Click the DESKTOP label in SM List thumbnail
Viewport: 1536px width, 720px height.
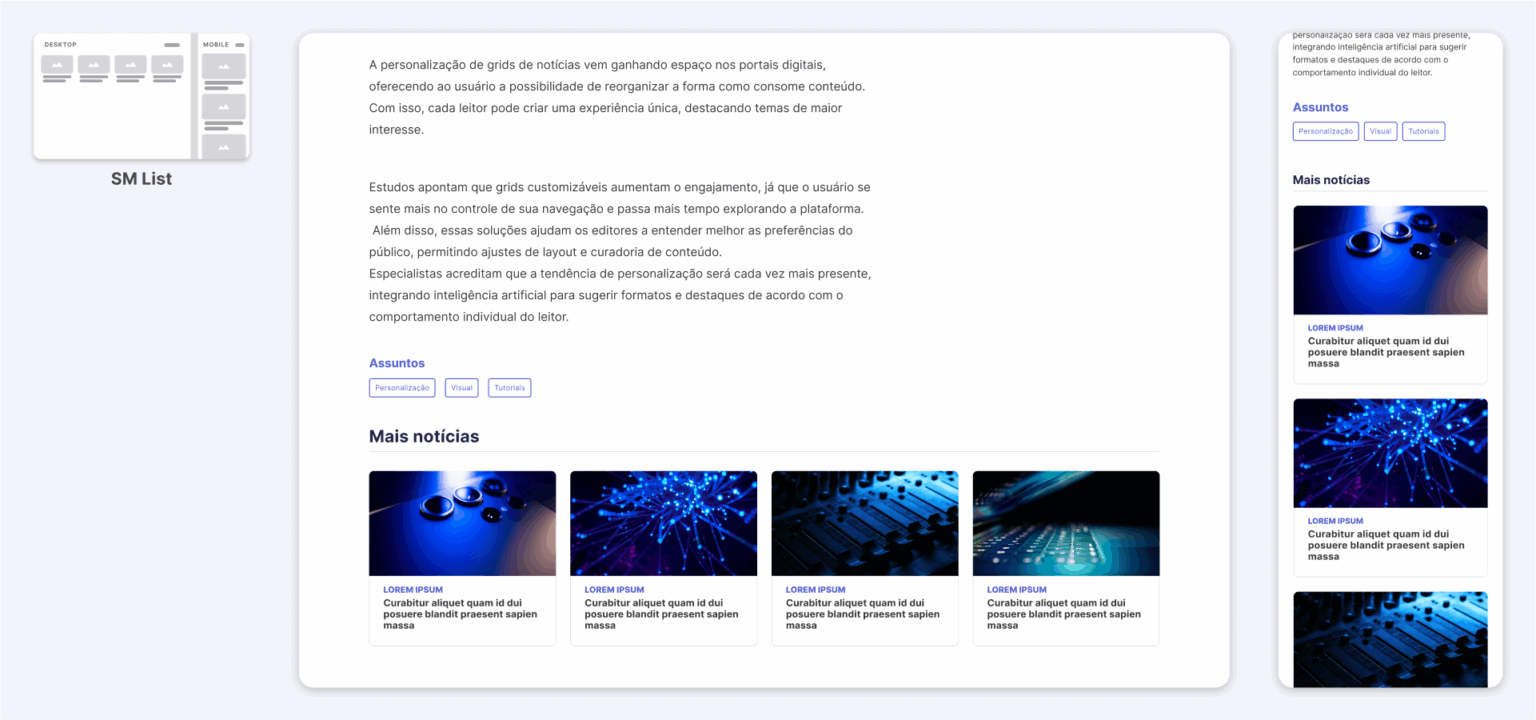point(60,44)
